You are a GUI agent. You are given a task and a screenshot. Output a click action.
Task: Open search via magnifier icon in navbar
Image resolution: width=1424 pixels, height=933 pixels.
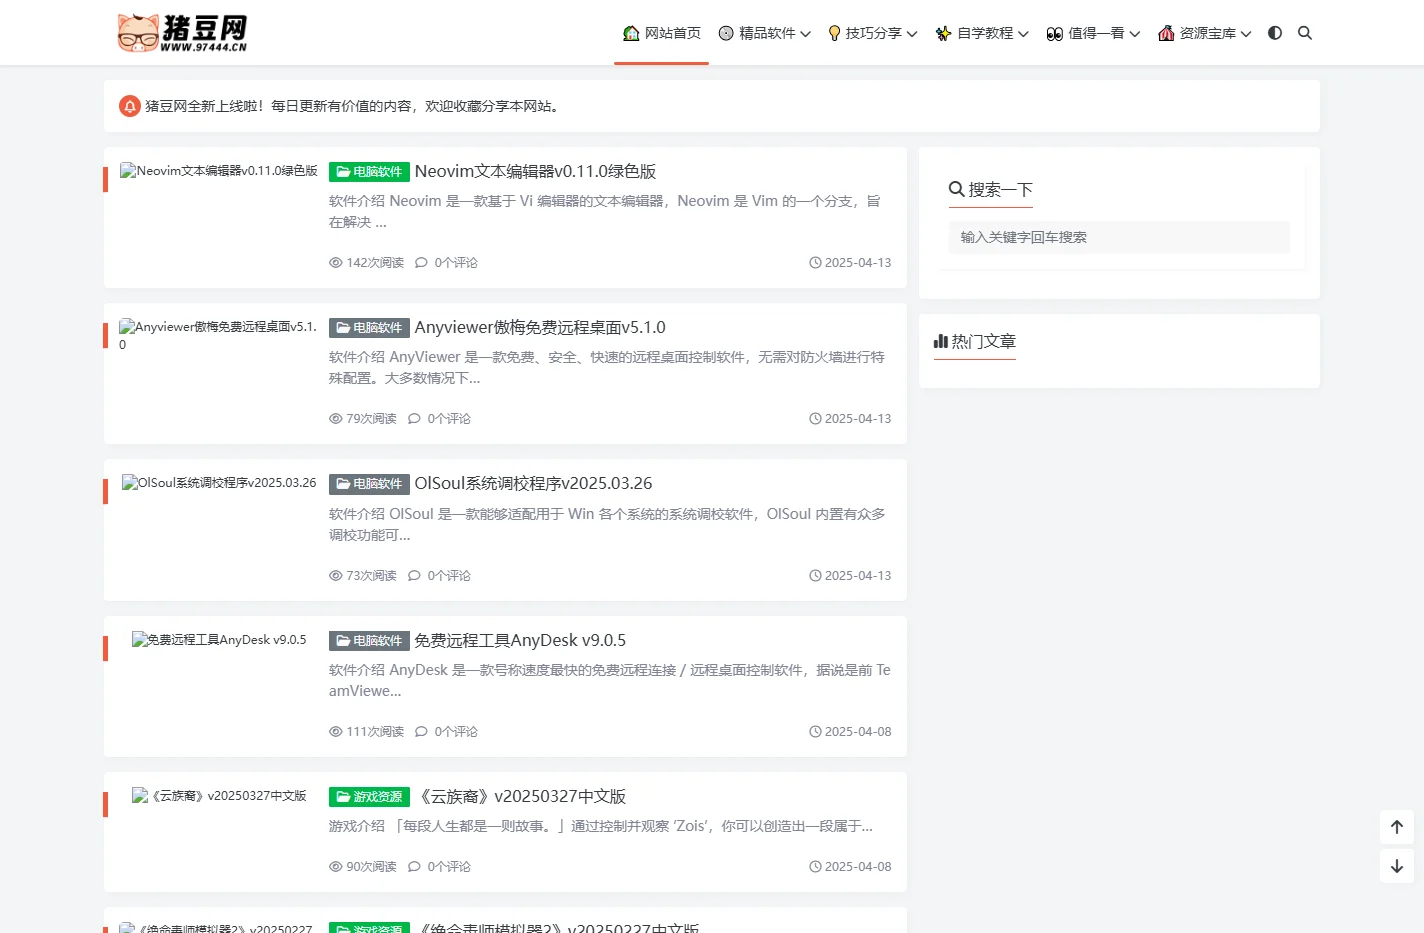pyautogui.click(x=1305, y=33)
